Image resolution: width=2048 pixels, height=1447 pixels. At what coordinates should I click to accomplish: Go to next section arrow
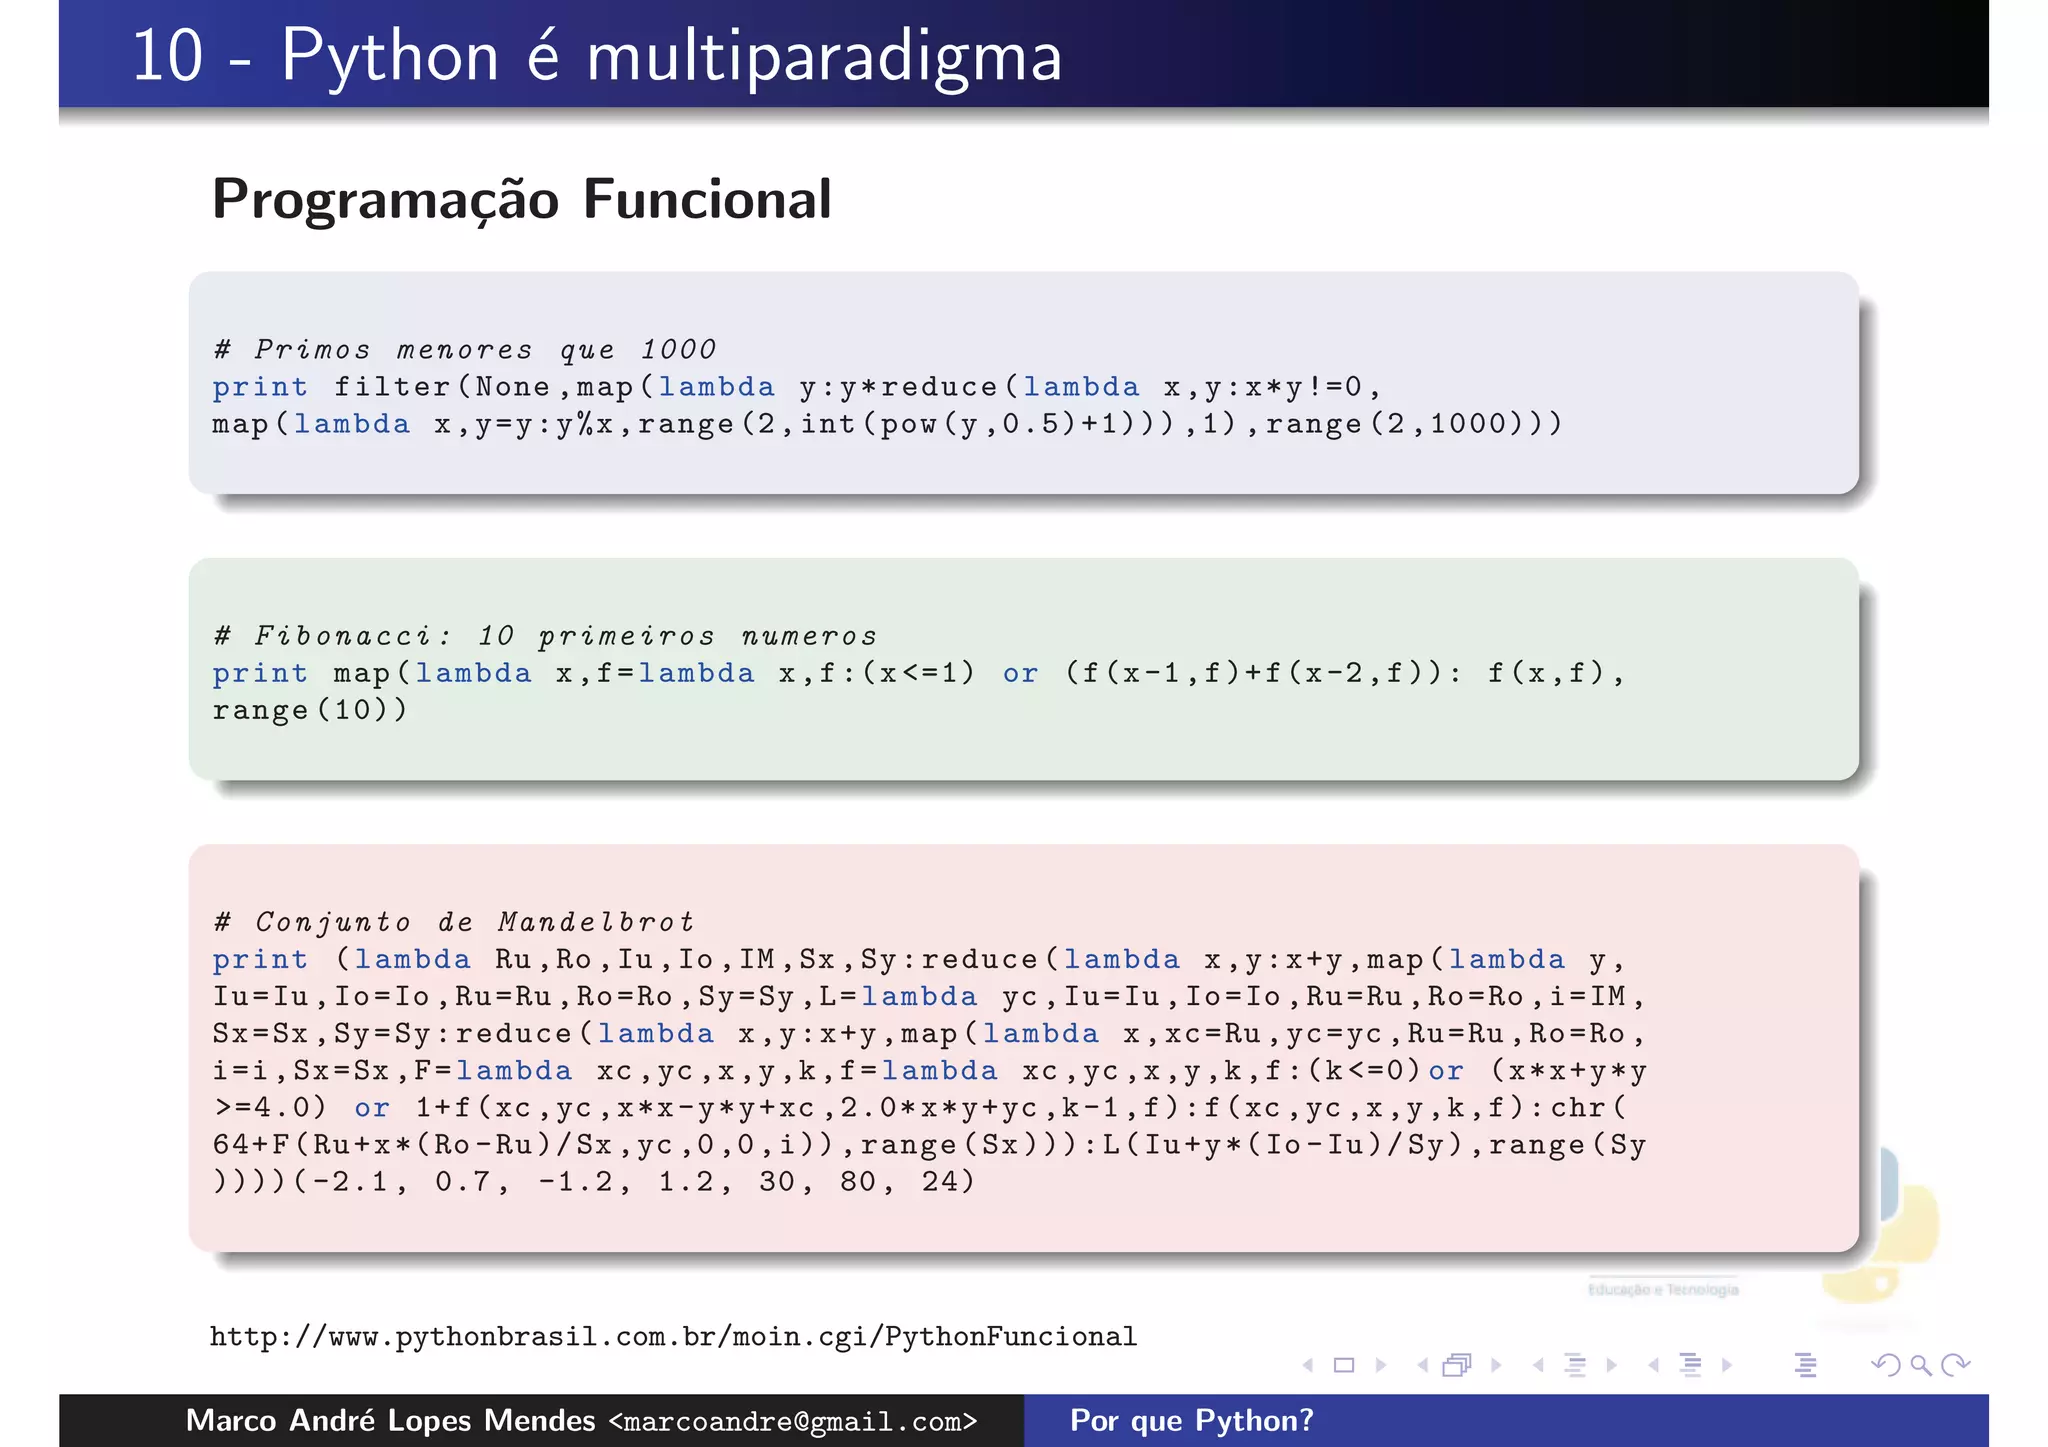pyautogui.click(x=1727, y=1365)
